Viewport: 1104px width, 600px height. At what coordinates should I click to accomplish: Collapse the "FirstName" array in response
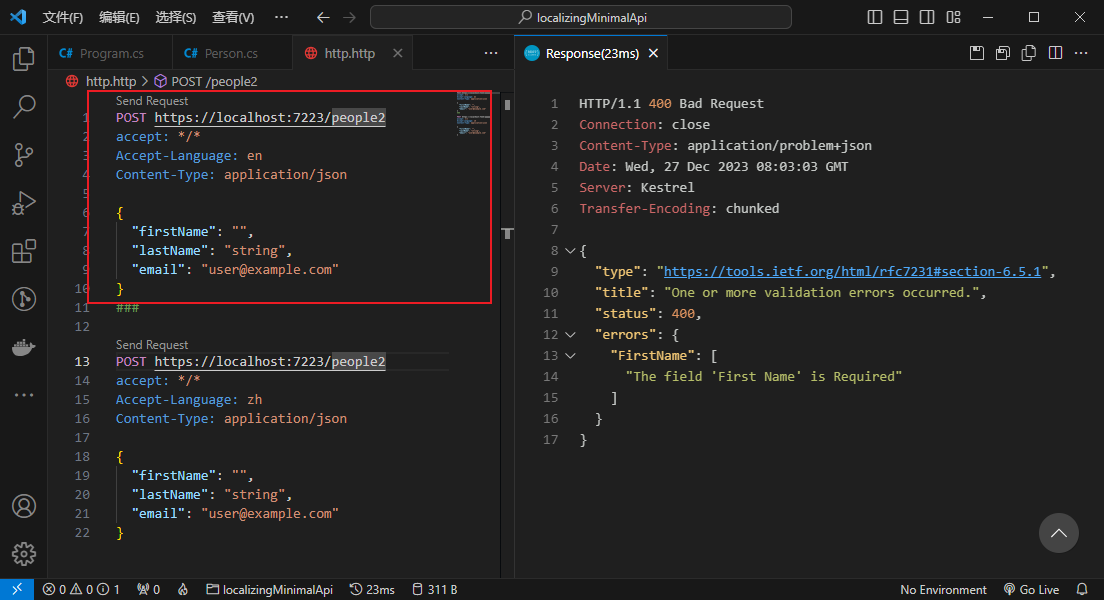click(570, 355)
